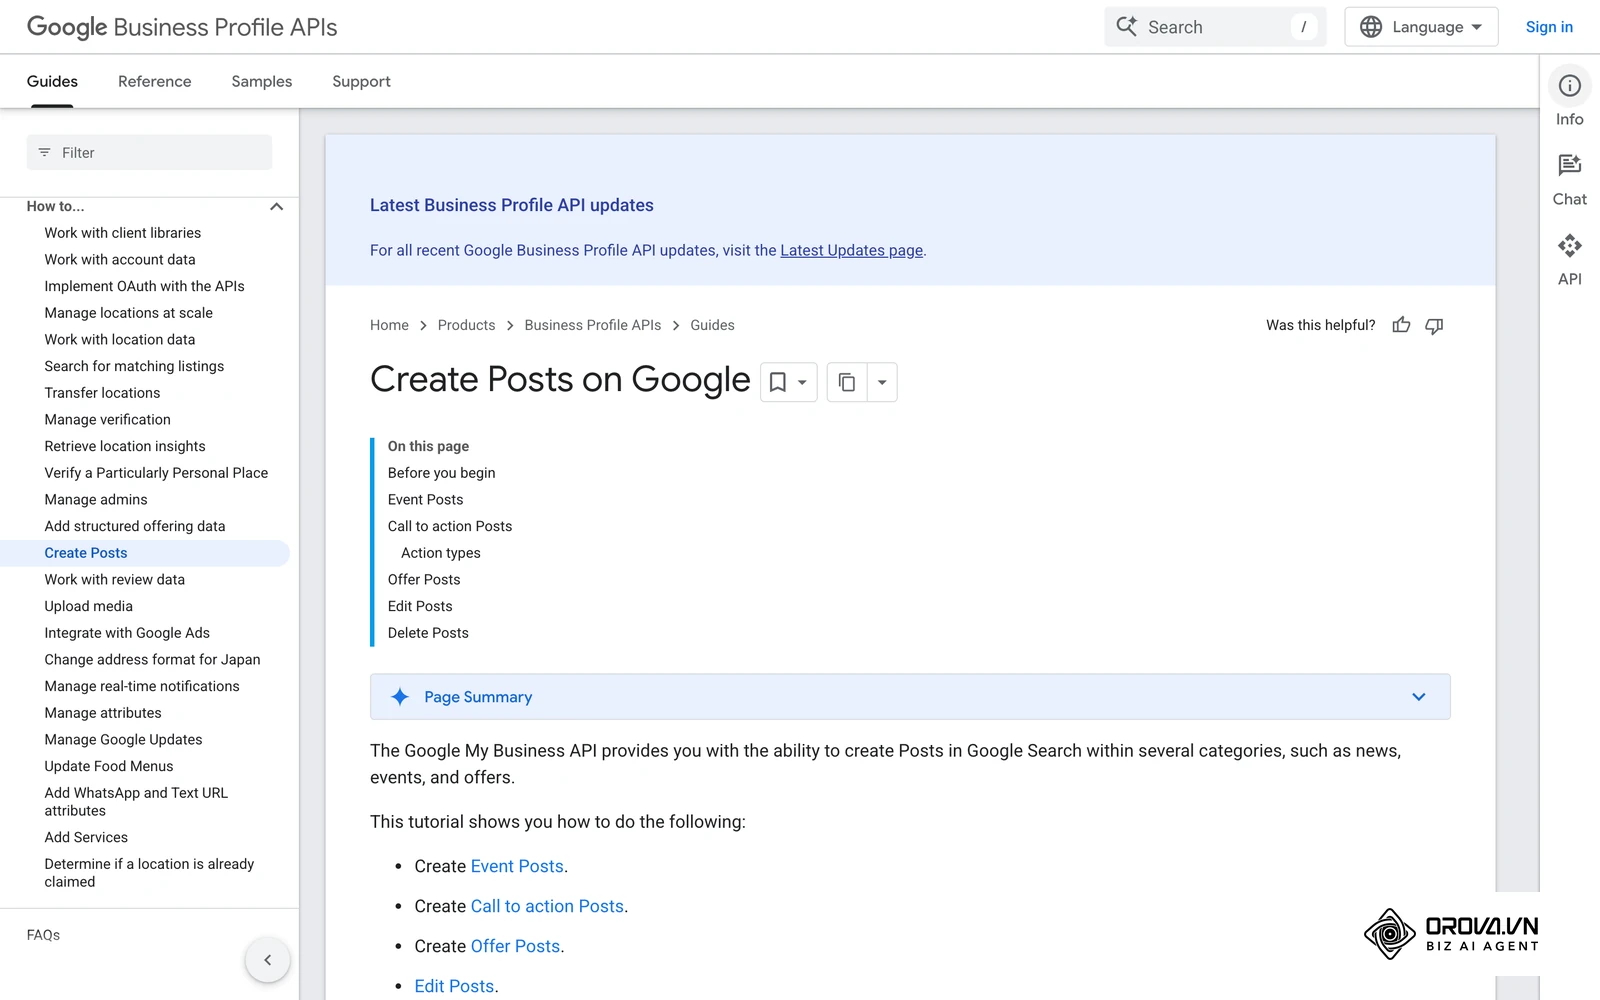1600x1000 pixels.
Task: Click the filter lines icon
Action: [x=44, y=153]
